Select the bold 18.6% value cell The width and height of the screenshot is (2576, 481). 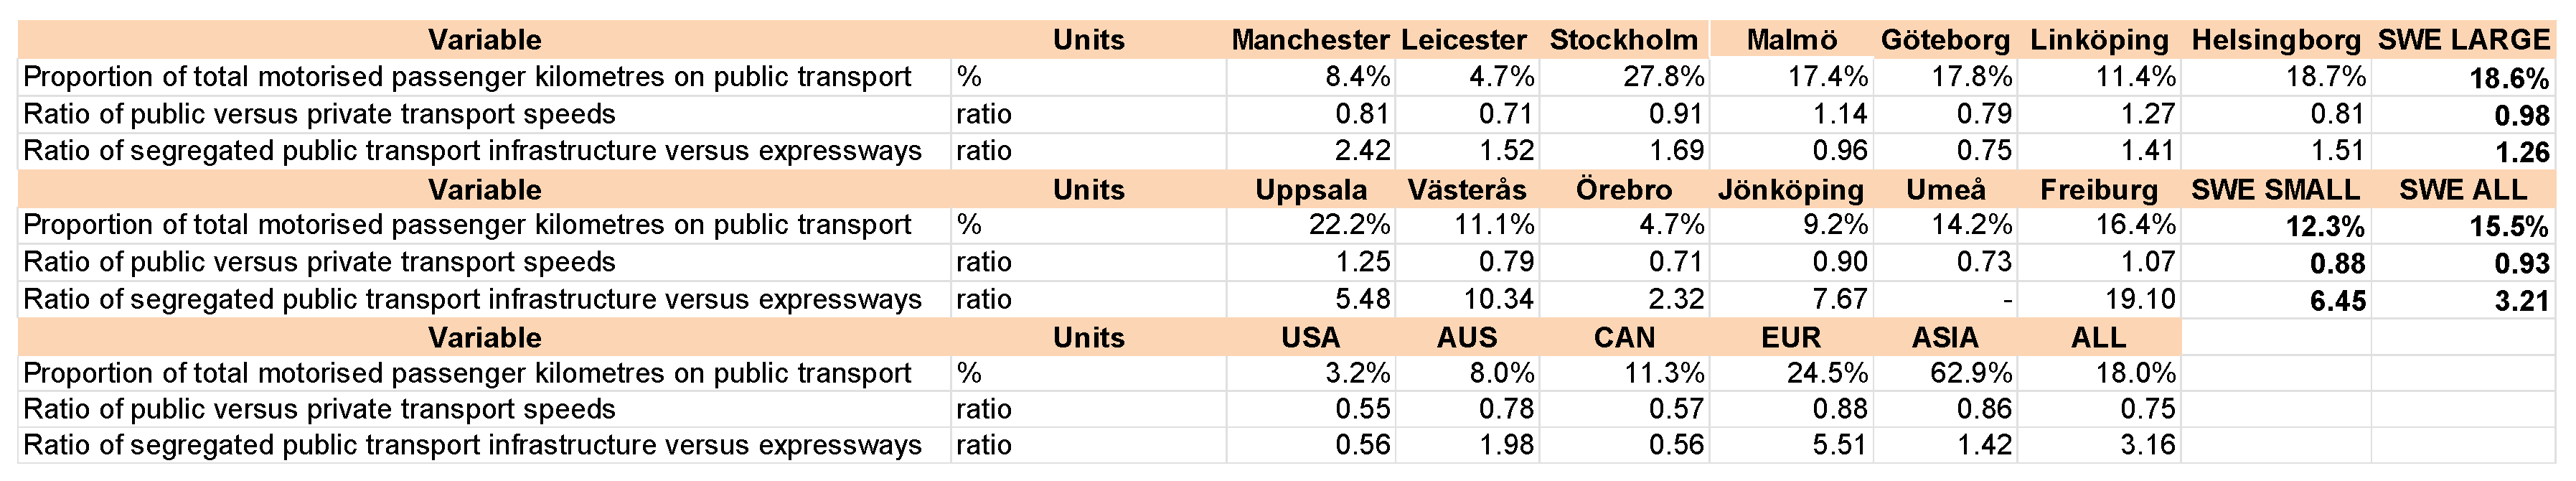(x=2463, y=78)
